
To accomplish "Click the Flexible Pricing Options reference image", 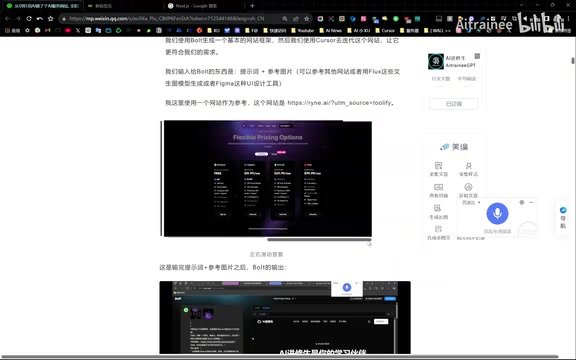I will click(x=267, y=179).
